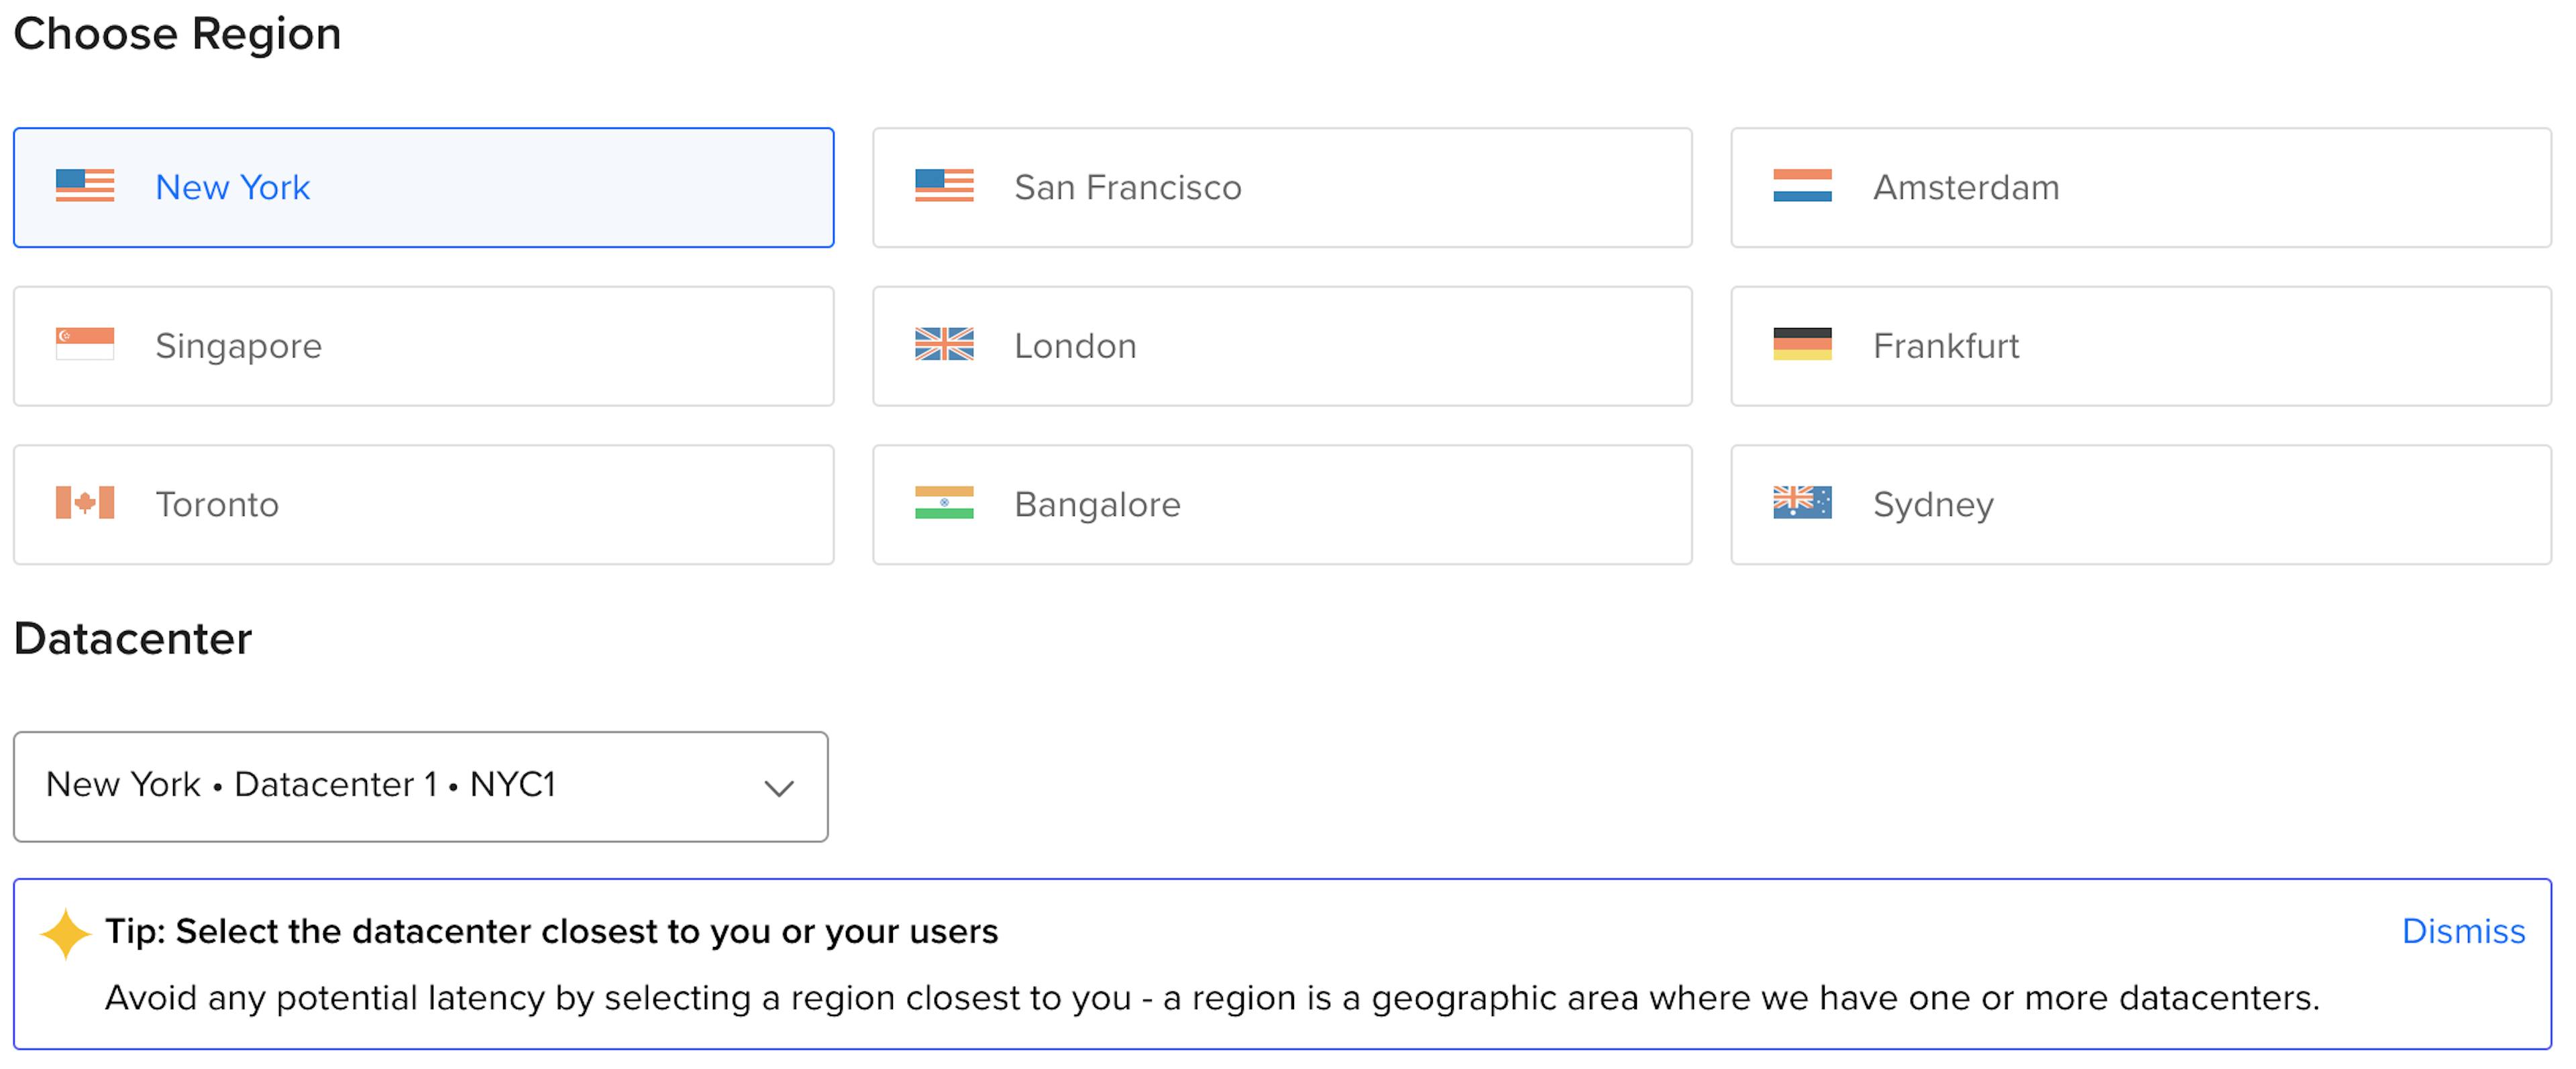Screen dimensions: 2576x1069
Task: Click the Canadian flag icon for Toronto
Action: 85,503
